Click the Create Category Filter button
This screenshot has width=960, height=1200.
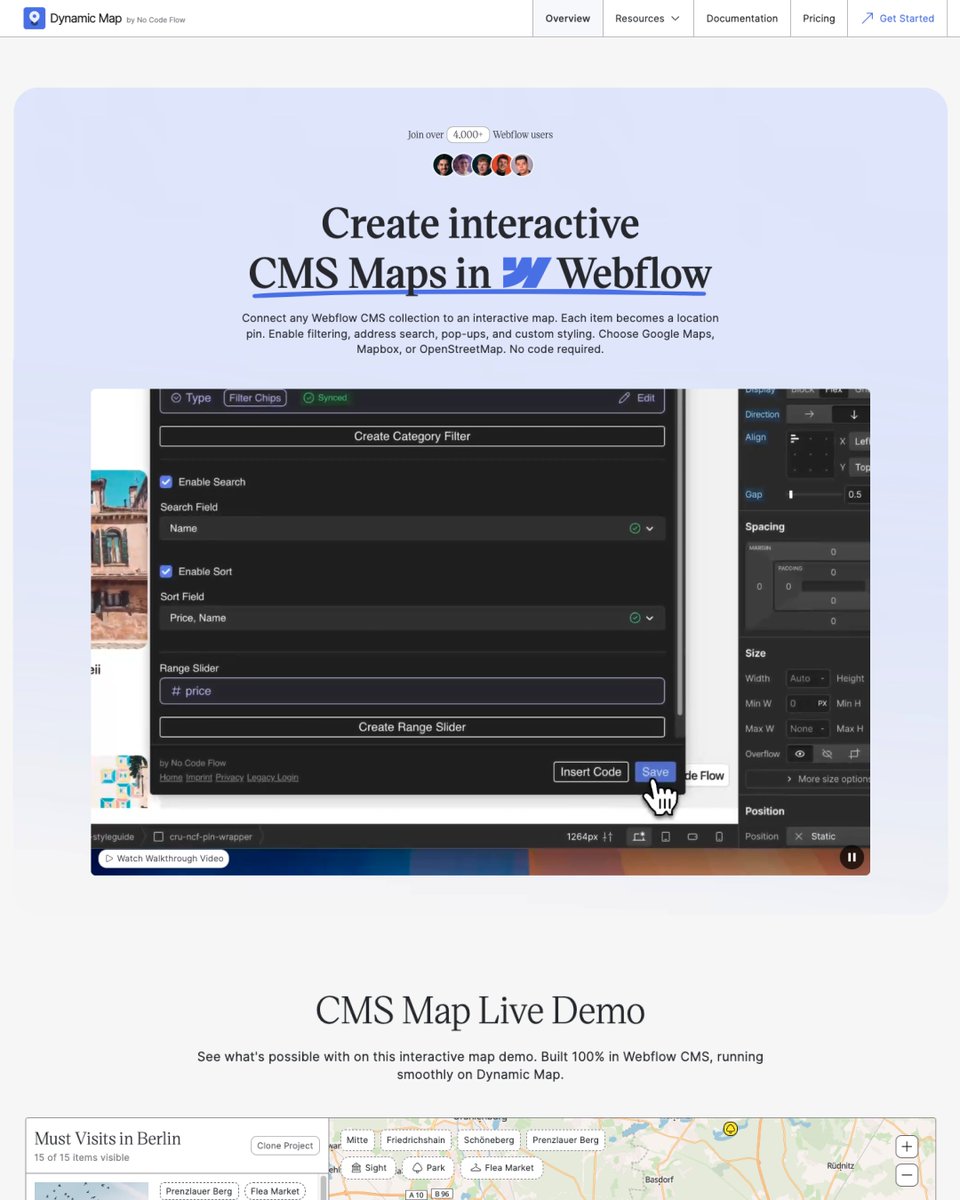412,436
